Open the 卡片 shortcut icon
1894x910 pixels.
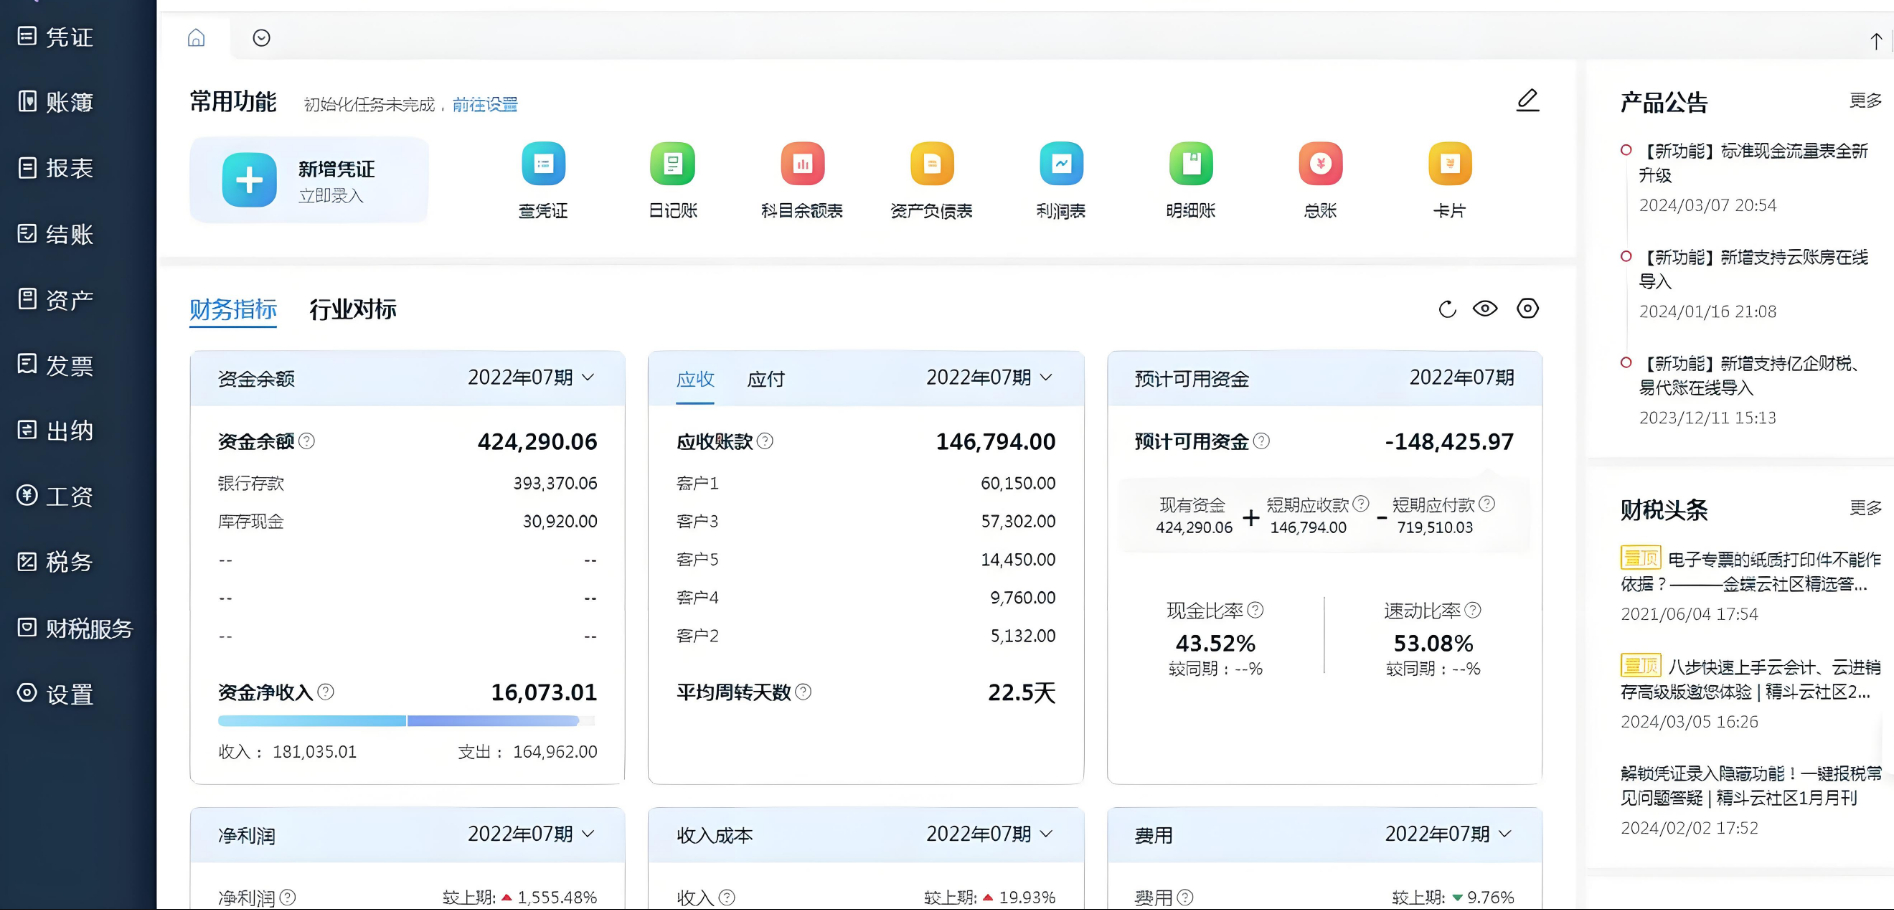(x=1450, y=164)
